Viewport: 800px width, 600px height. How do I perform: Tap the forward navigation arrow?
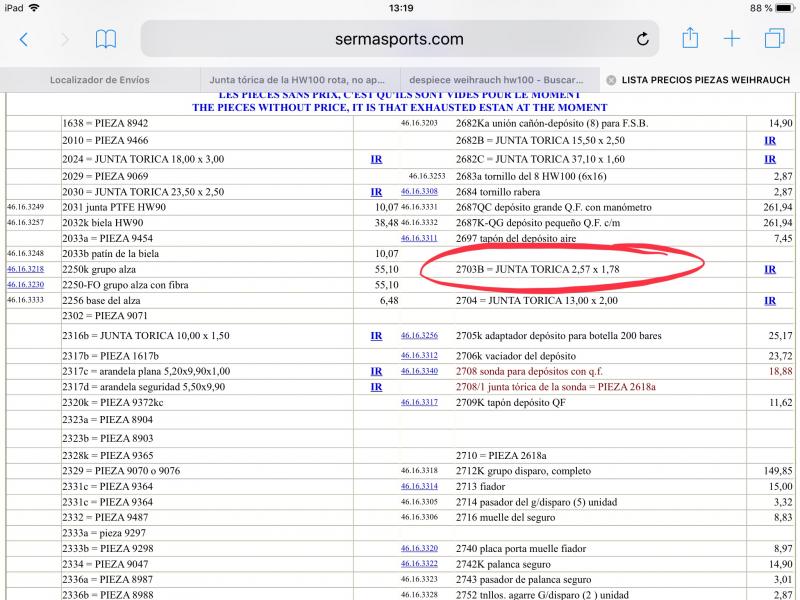point(65,39)
